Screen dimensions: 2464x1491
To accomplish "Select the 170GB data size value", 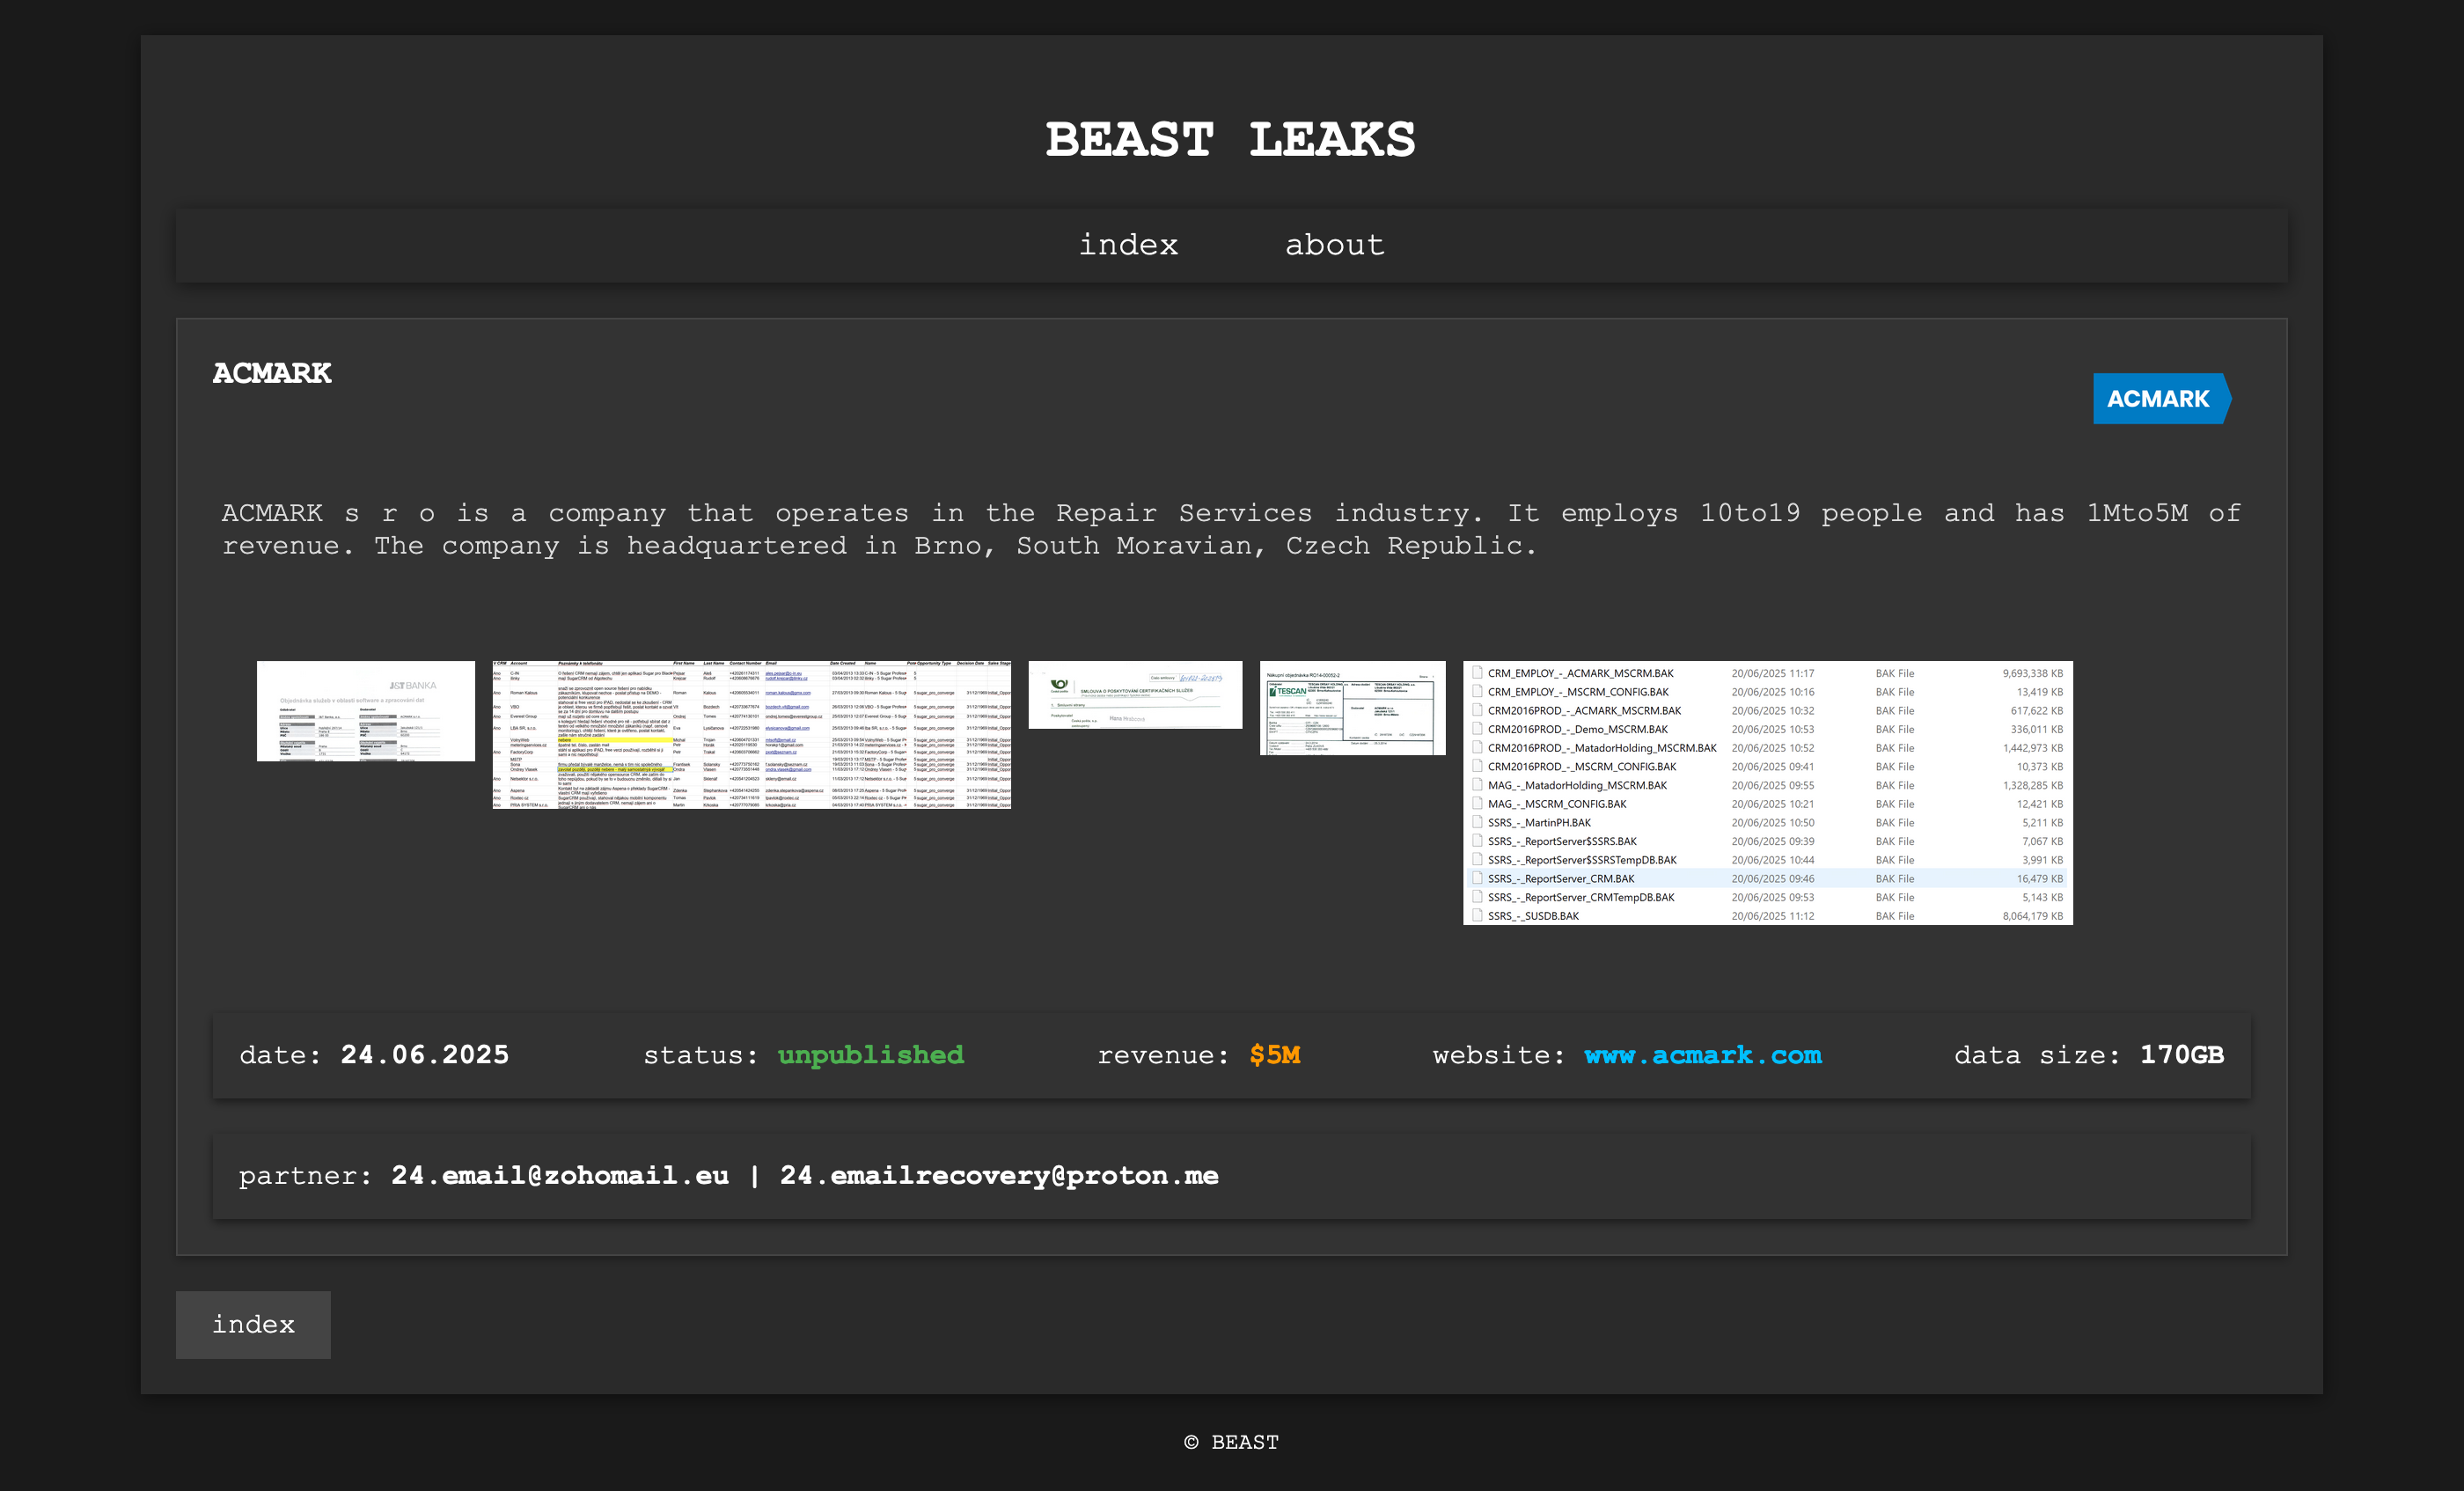I will coord(2181,1055).
